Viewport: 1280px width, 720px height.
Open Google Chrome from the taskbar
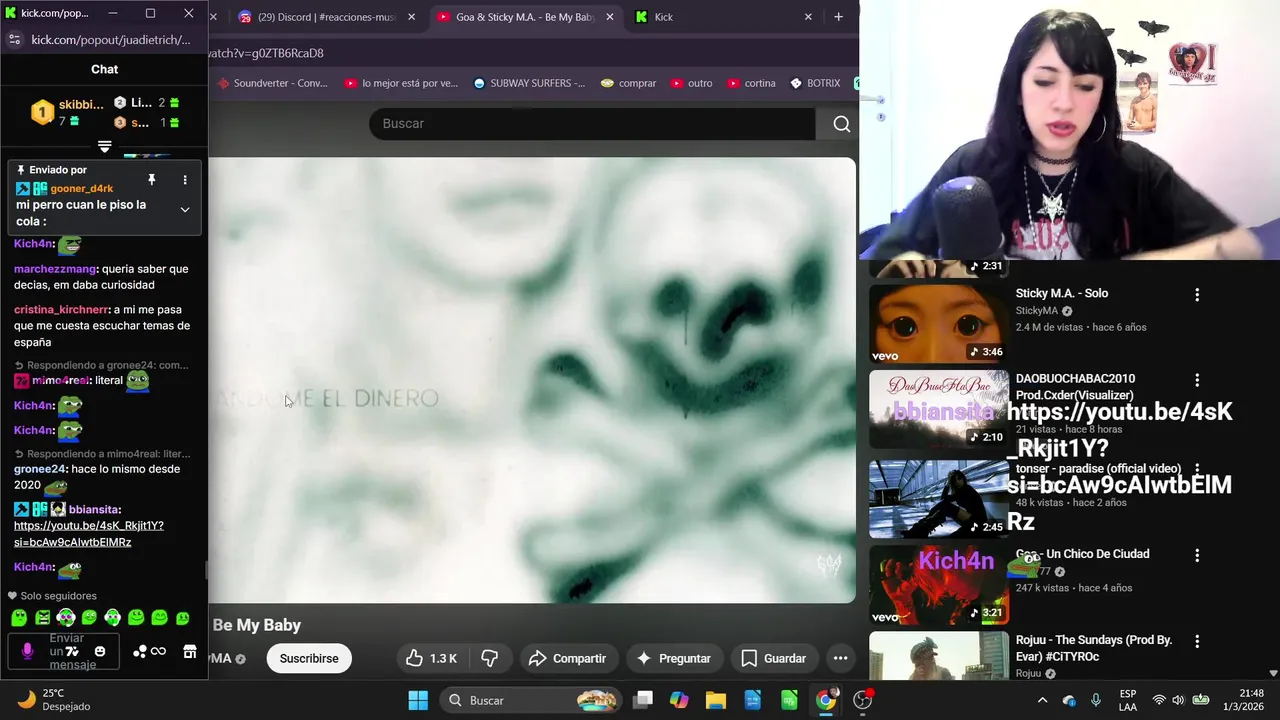(x=826, y=700)
